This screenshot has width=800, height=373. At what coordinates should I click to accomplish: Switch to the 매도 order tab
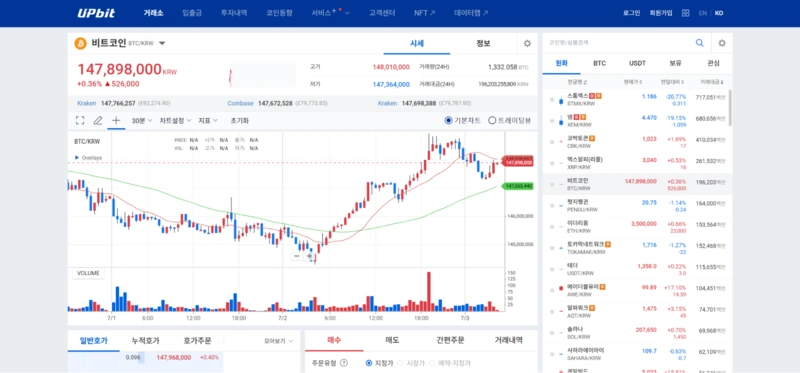coord(392,340)
